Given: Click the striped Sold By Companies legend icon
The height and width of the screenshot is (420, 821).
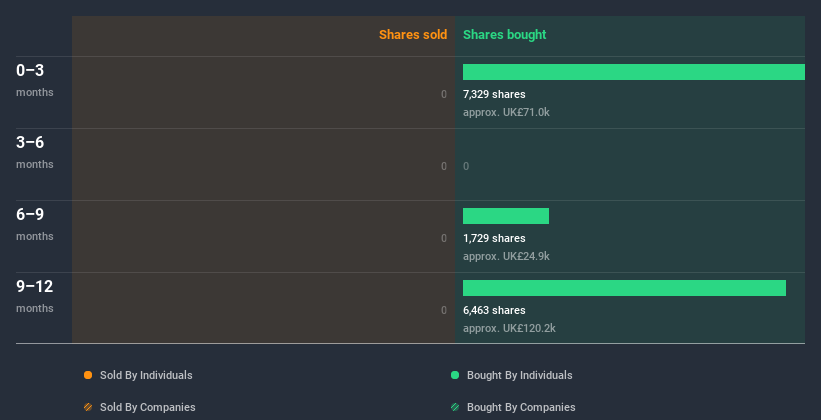Looking at the screenshot, I should [88, 407].
